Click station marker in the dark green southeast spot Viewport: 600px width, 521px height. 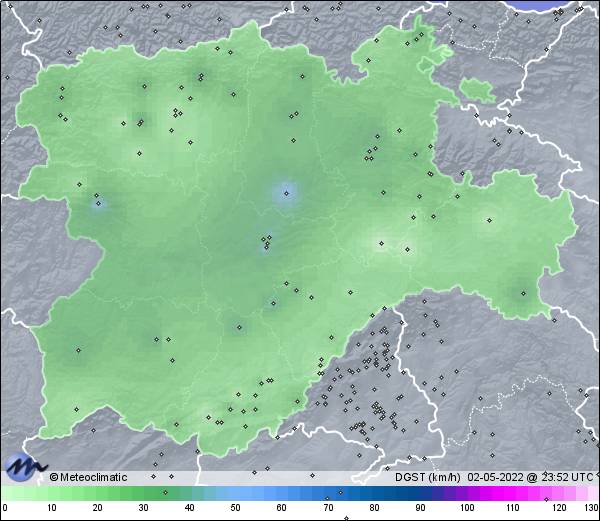pyautogui.click(x=523, y=294)
